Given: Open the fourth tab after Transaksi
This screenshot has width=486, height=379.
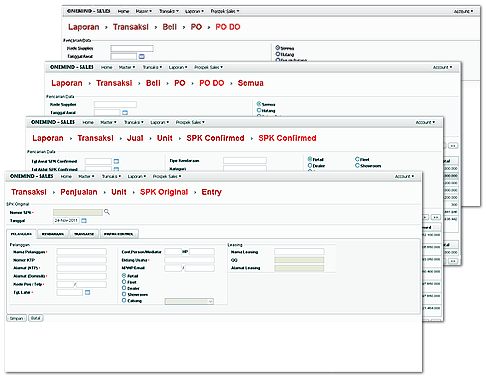Looking at the screenshot, I should point(119,234).
